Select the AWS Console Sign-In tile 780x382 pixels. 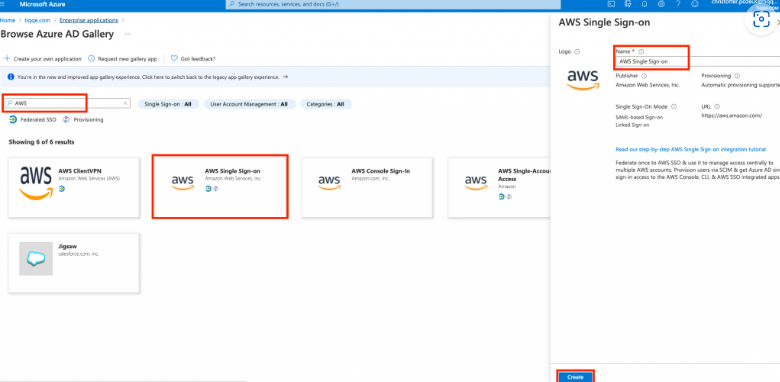pos(366,187)
